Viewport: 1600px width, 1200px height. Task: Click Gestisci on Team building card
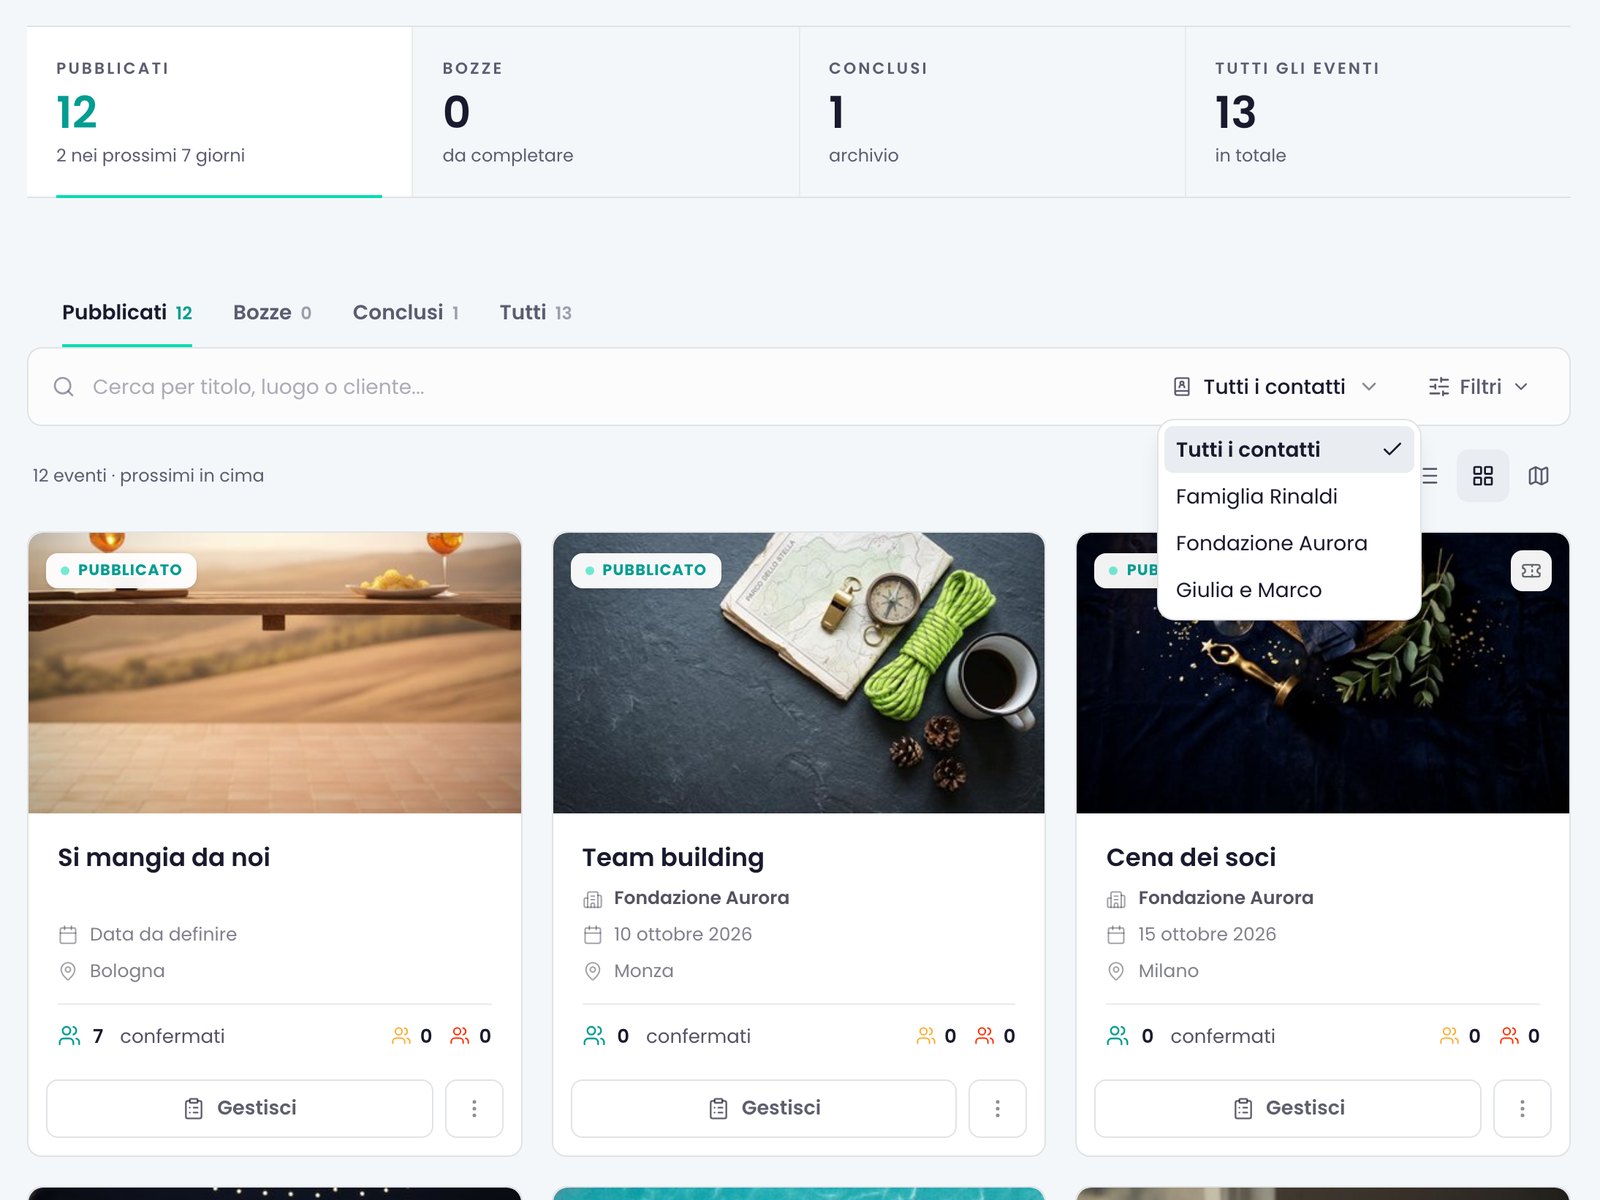tap(764, 1108)
